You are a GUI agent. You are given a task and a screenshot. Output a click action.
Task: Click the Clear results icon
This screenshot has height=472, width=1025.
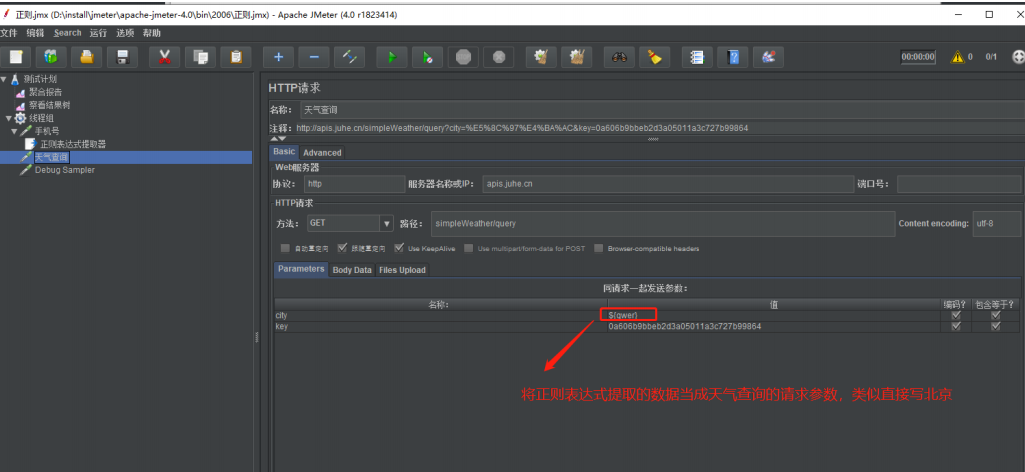tap(541, 58)
